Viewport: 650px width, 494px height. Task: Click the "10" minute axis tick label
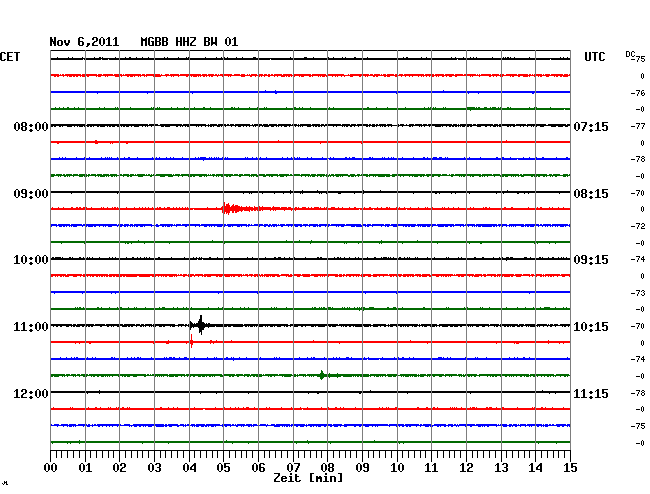tap(397, 468)
